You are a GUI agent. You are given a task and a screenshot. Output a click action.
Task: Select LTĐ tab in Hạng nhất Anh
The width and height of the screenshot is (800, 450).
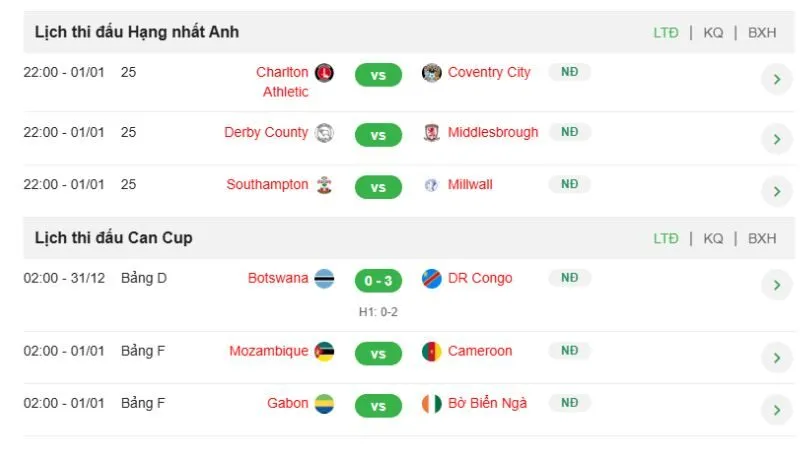click(x=666, y=33)
